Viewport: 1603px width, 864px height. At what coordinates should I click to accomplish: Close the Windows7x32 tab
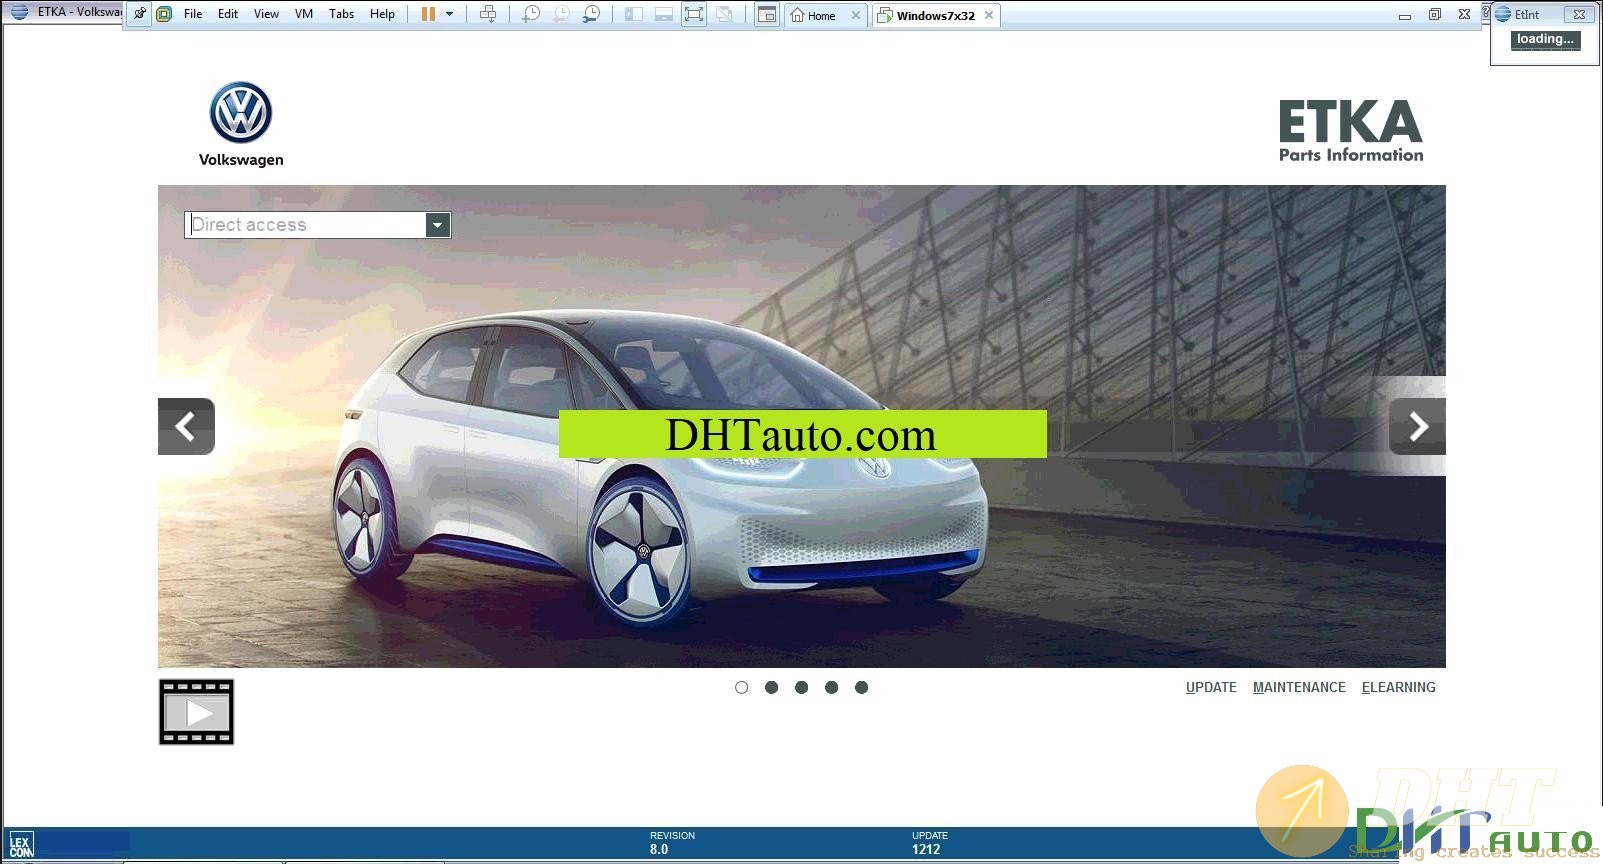tap(989, 15)
